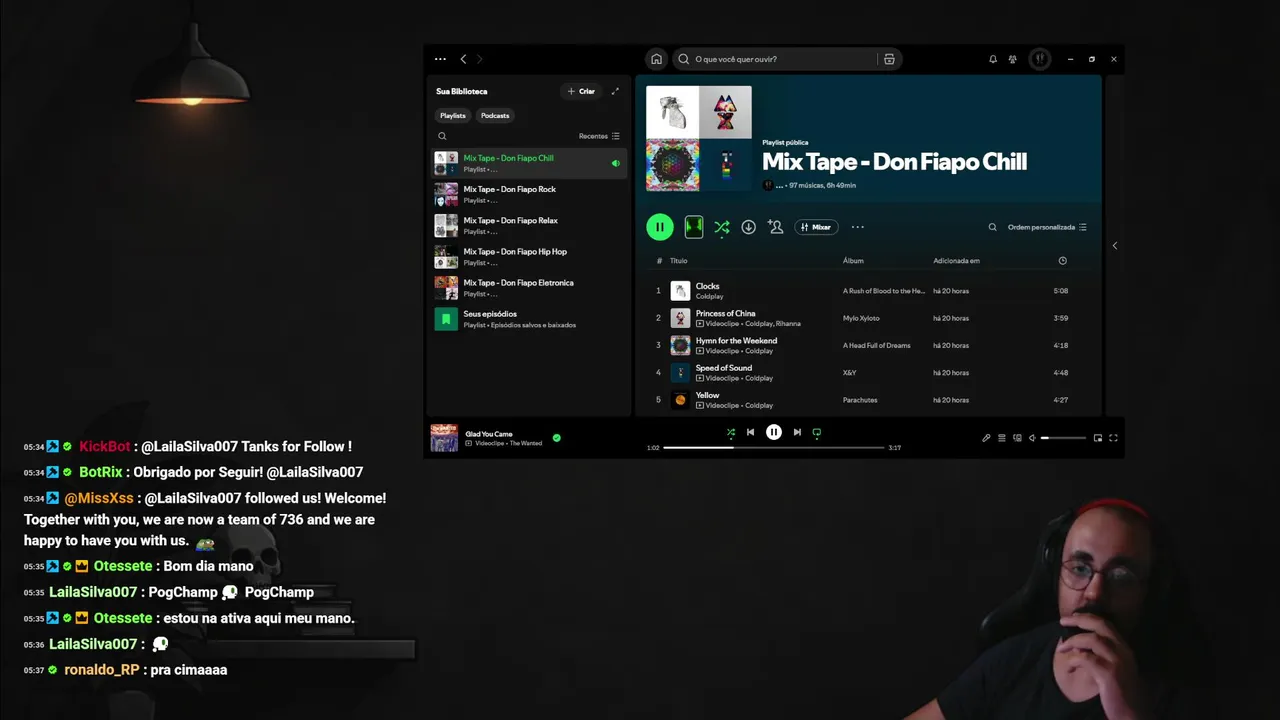Play the track Clocks
1280x720 pixels.
click(x=868, y=291)
